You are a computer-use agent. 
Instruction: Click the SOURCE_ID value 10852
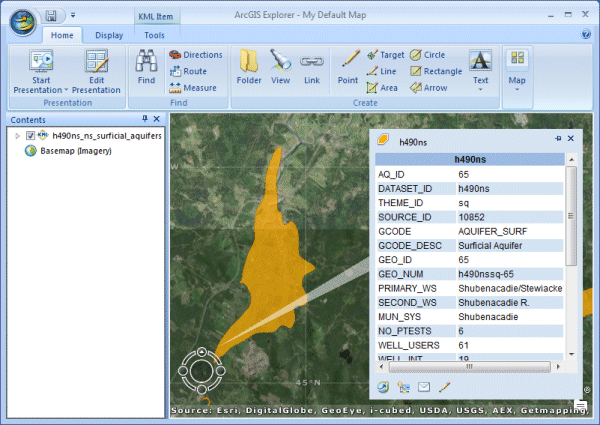[x=471, y=217]
